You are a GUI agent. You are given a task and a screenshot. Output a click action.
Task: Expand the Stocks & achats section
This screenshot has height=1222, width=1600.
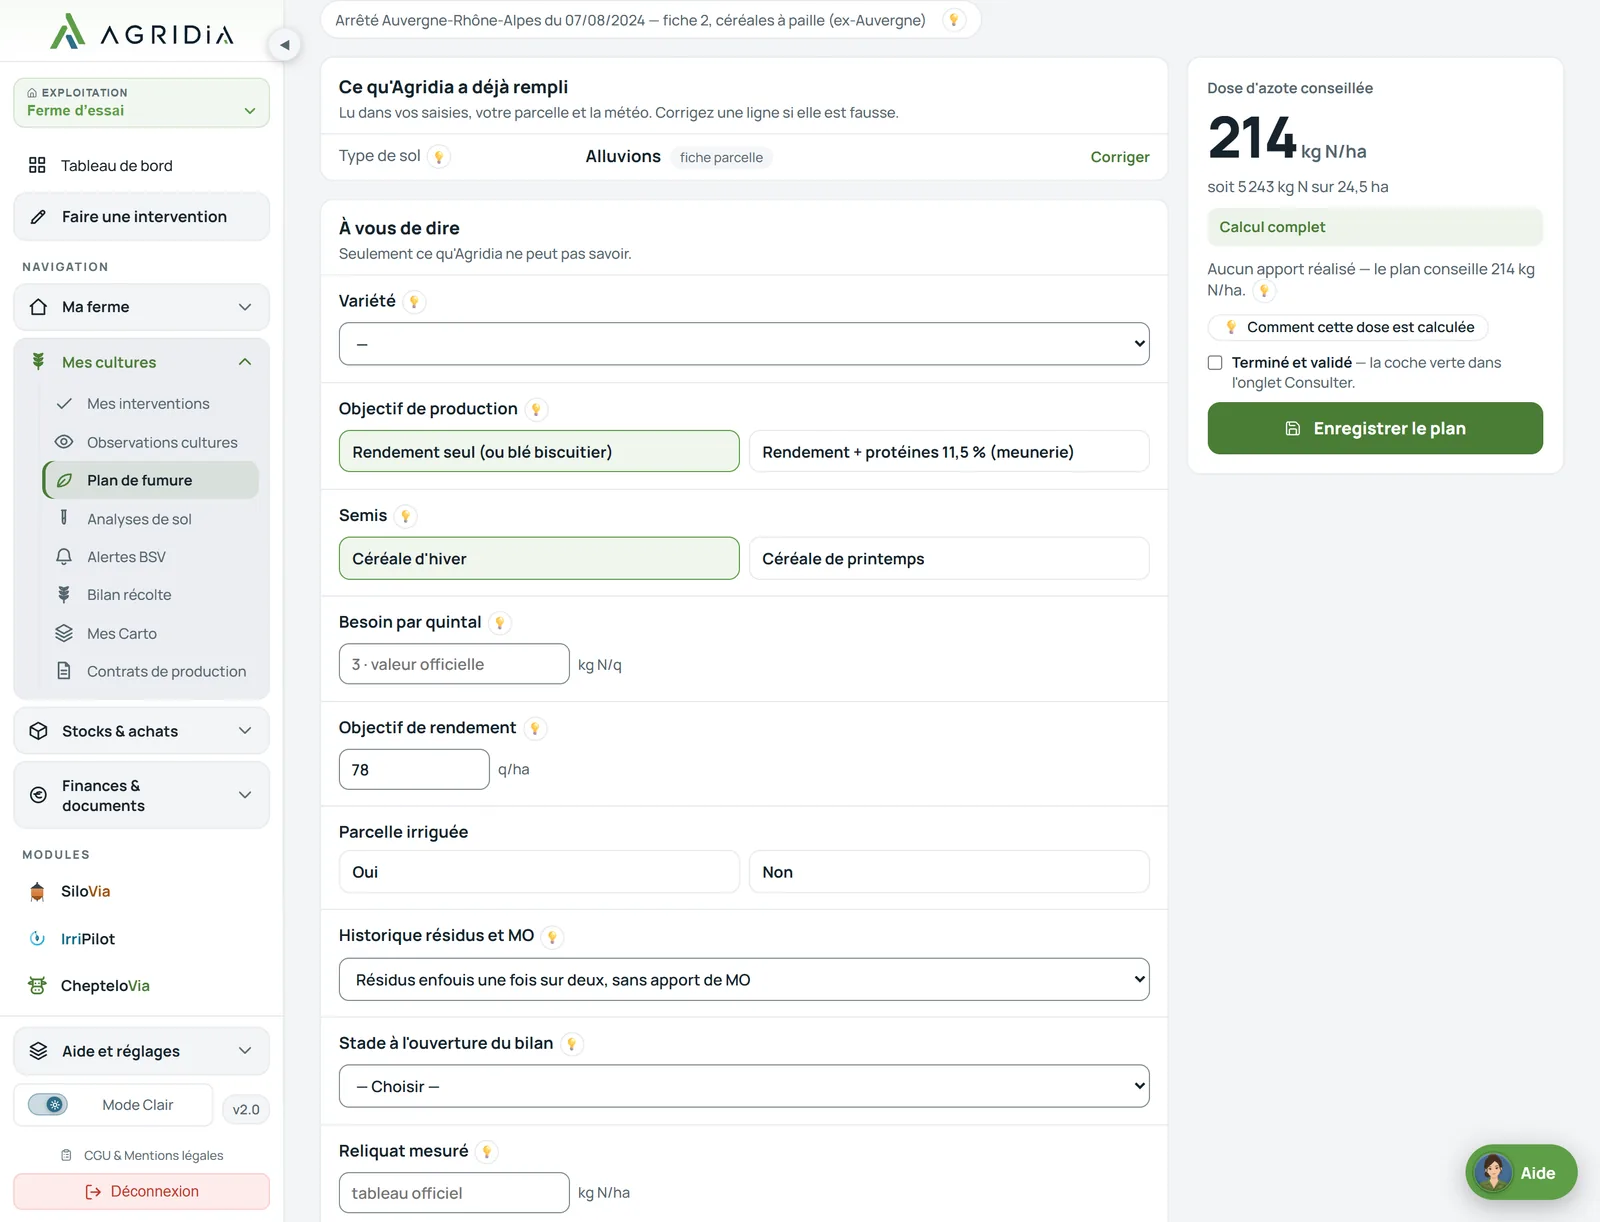(142, 731)
